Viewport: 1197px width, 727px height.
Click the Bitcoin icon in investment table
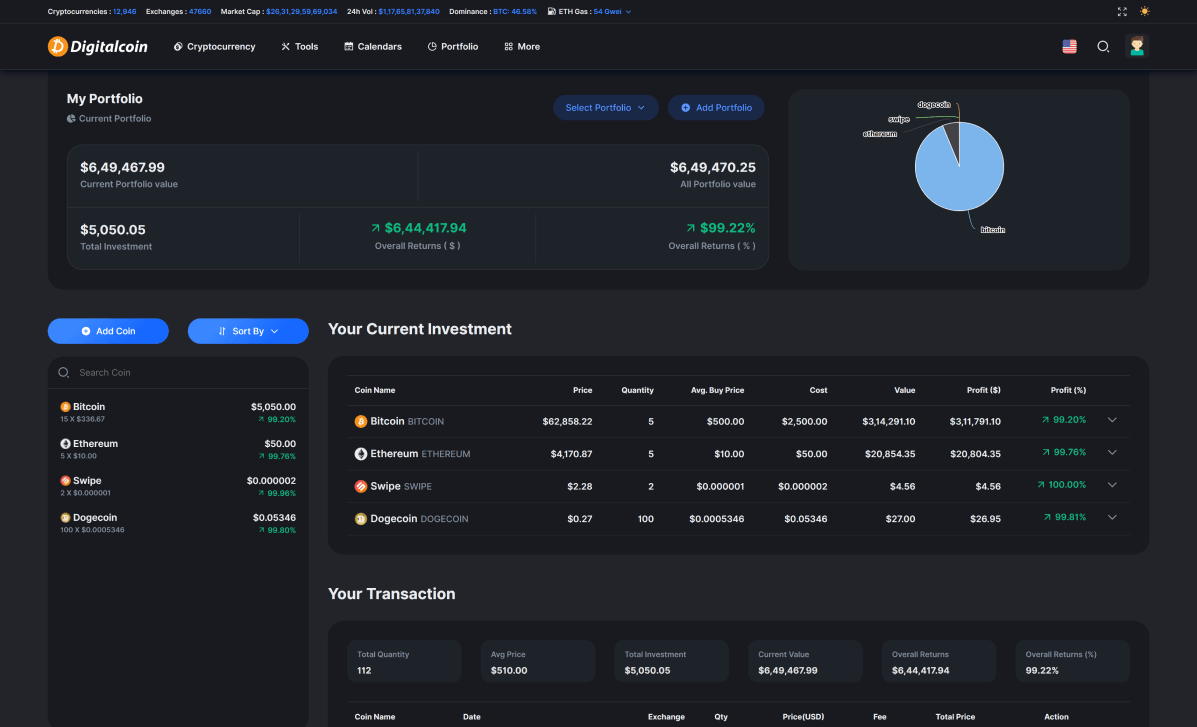coord(361,422)
